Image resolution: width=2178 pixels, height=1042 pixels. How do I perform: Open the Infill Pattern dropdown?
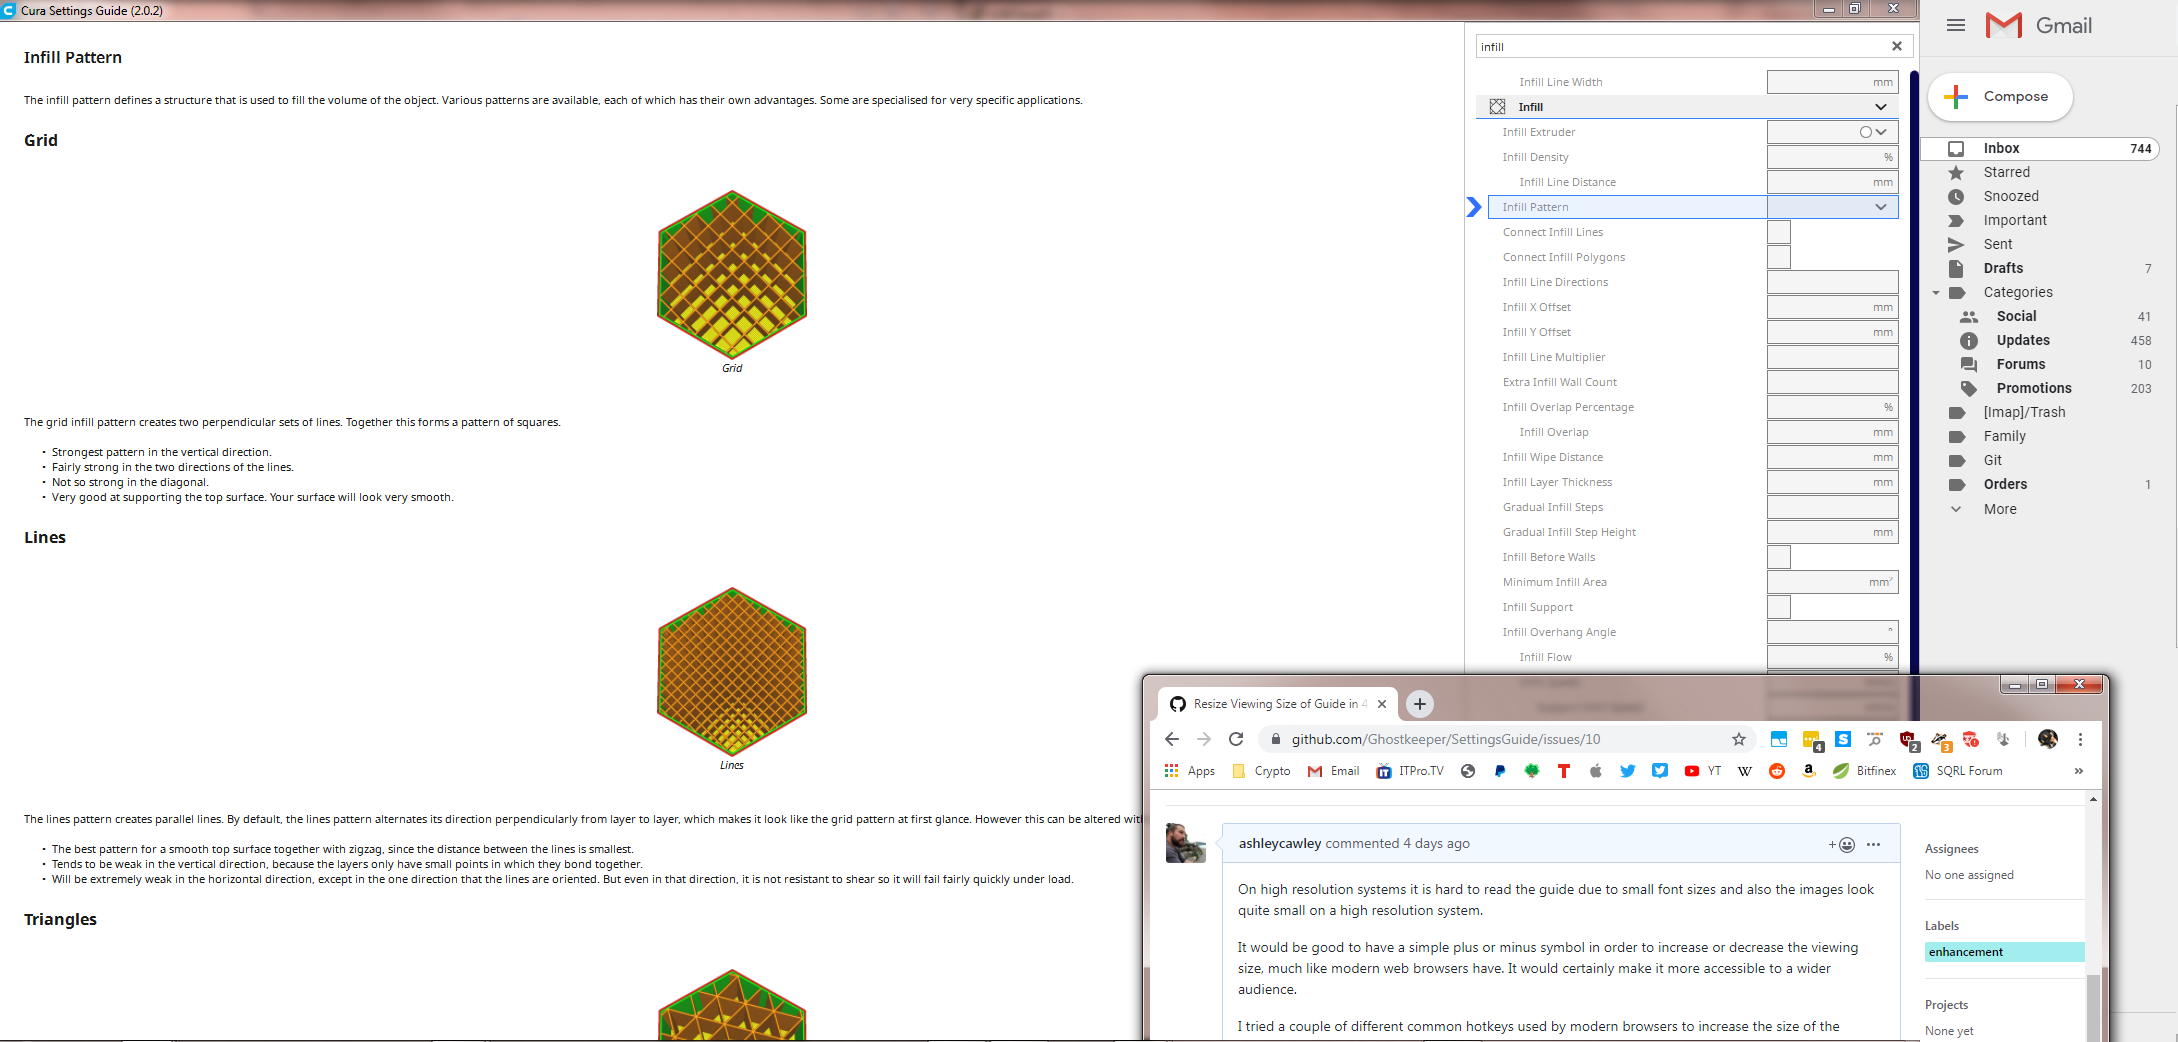(x=1880, y=207)
